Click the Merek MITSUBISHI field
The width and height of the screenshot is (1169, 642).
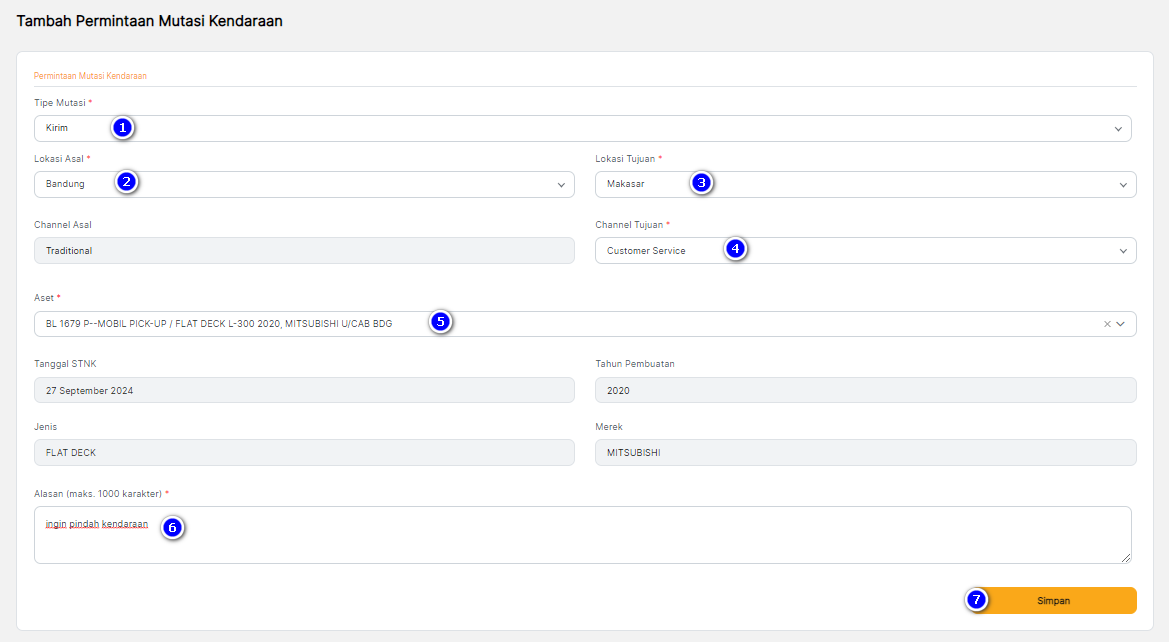865,453
